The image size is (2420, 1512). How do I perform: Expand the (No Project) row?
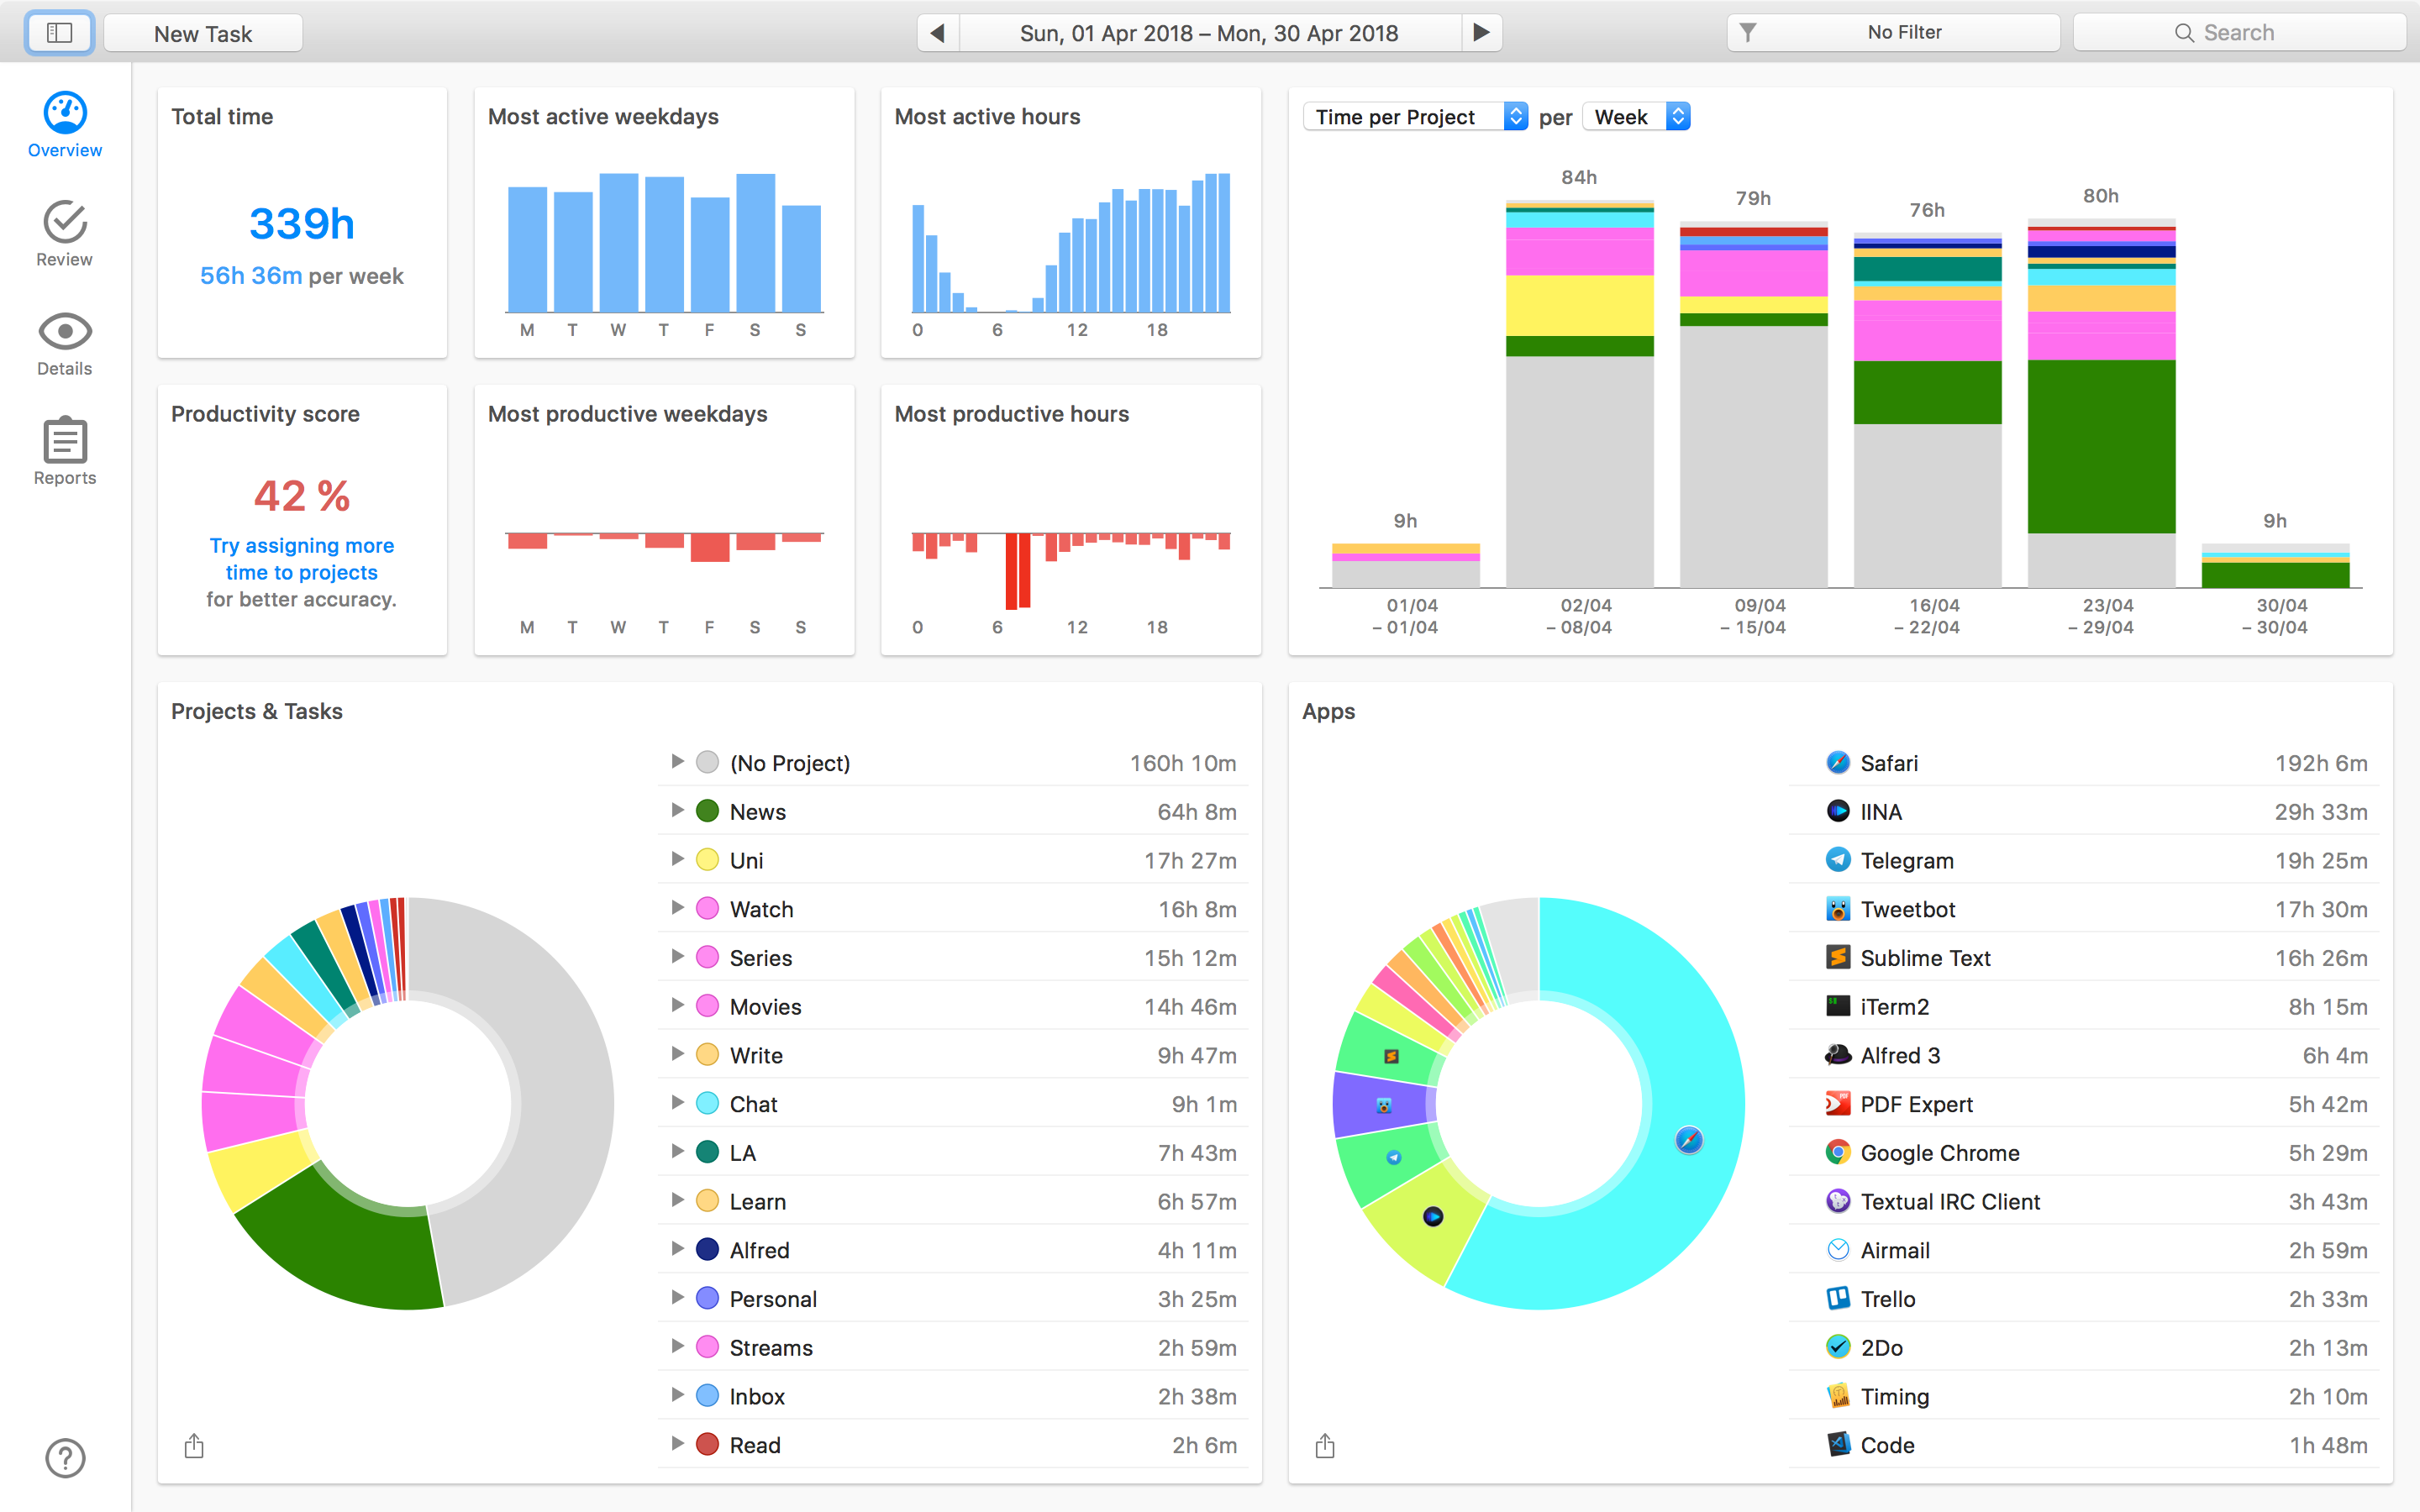[678, 762]
